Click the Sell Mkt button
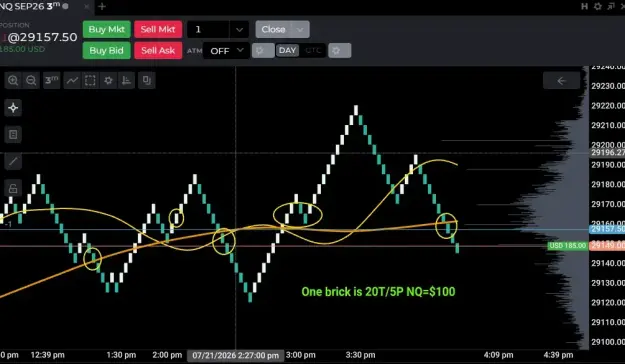Image resolution: width=625 pixels, height=364 pixels. [x=158, y=30]
